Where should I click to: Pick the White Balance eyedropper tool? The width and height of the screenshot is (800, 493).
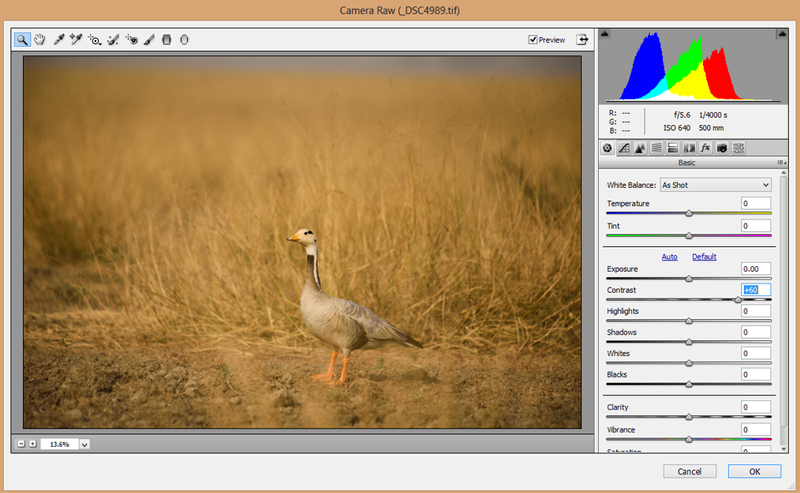[59, 40]
